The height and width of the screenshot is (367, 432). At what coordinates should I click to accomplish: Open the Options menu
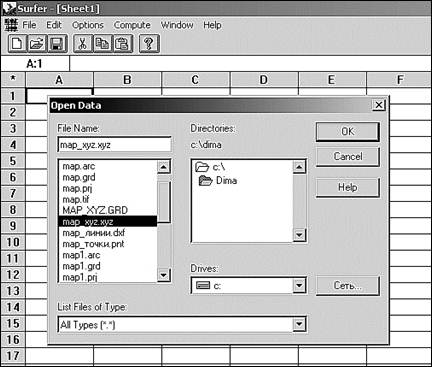tap(88, 25)
